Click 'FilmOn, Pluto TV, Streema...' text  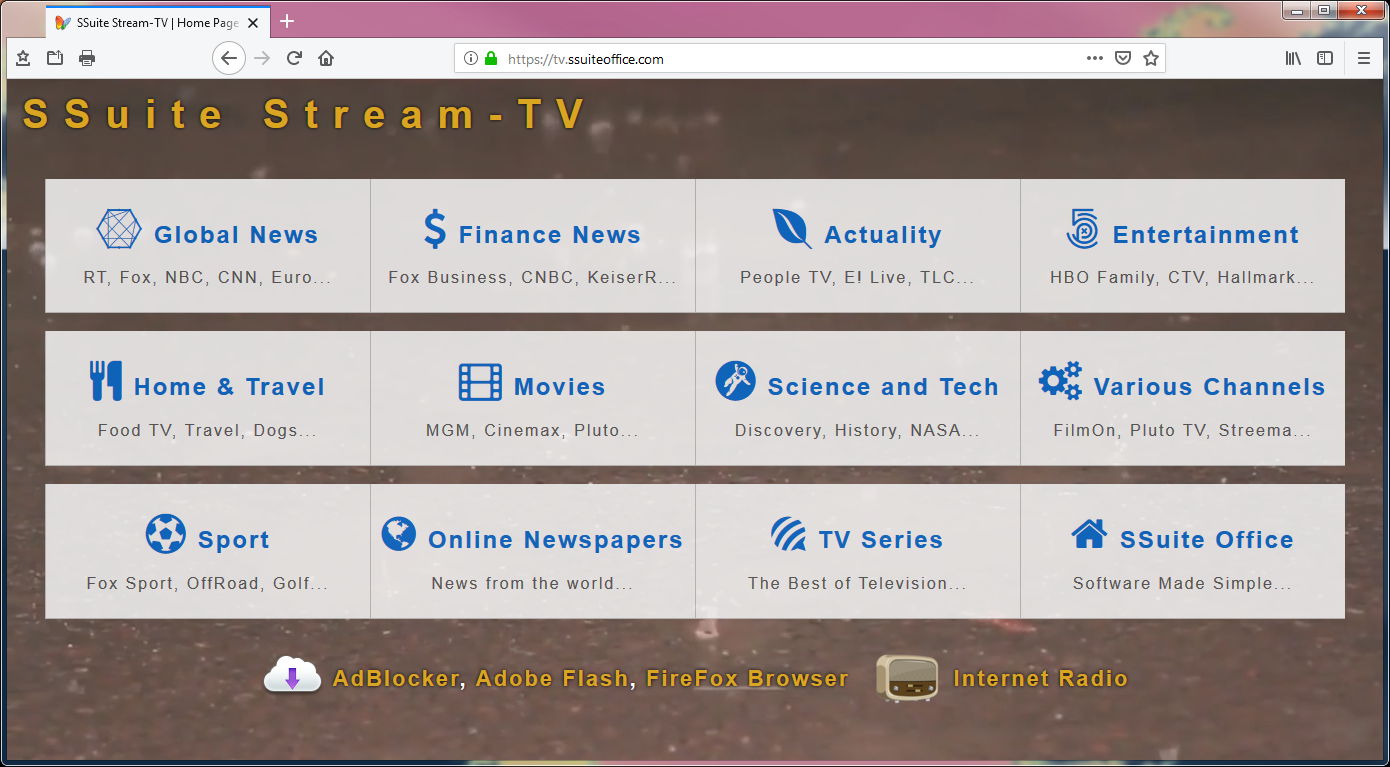point(1182,430)
